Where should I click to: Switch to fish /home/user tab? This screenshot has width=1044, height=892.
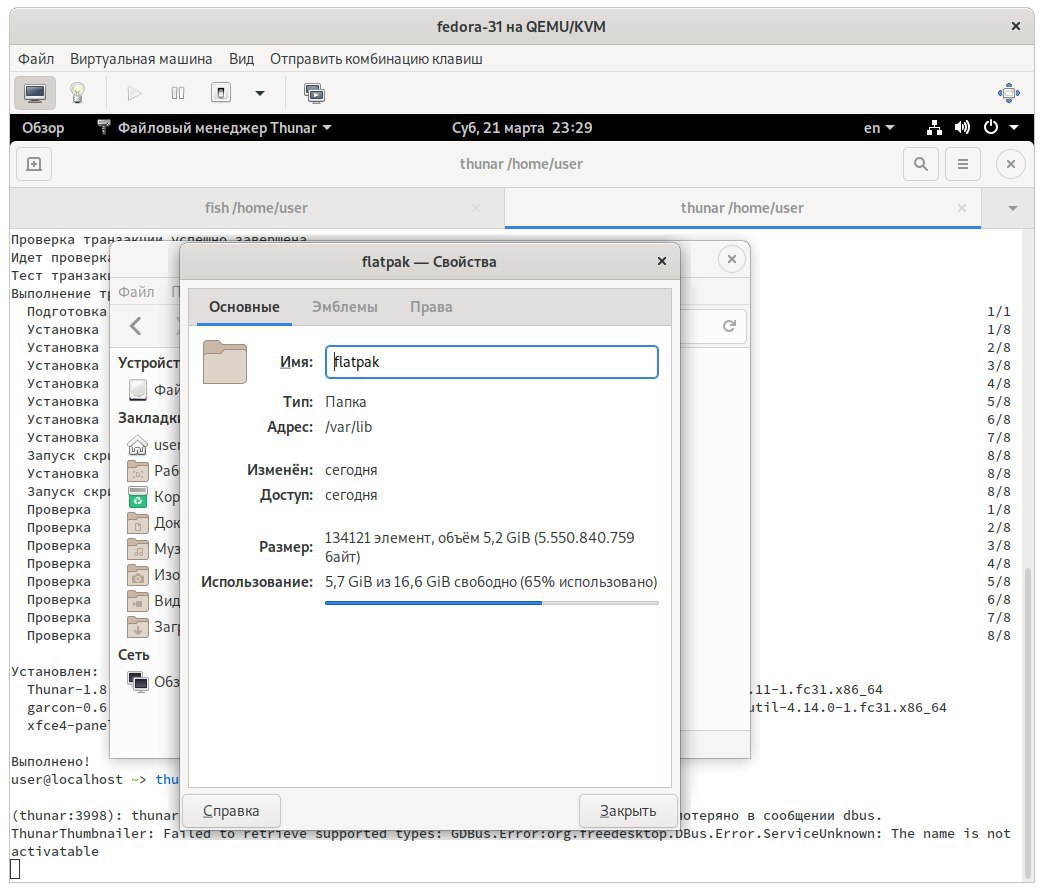pyautogui.click(x=256, y=208)
